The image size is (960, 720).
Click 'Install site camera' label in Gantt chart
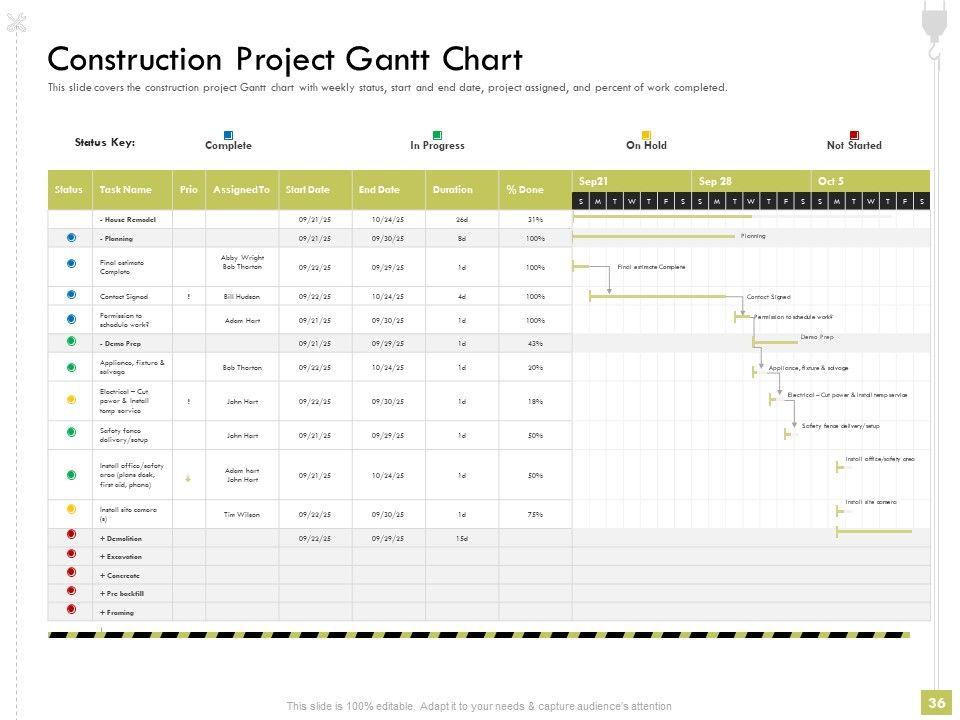871,502
